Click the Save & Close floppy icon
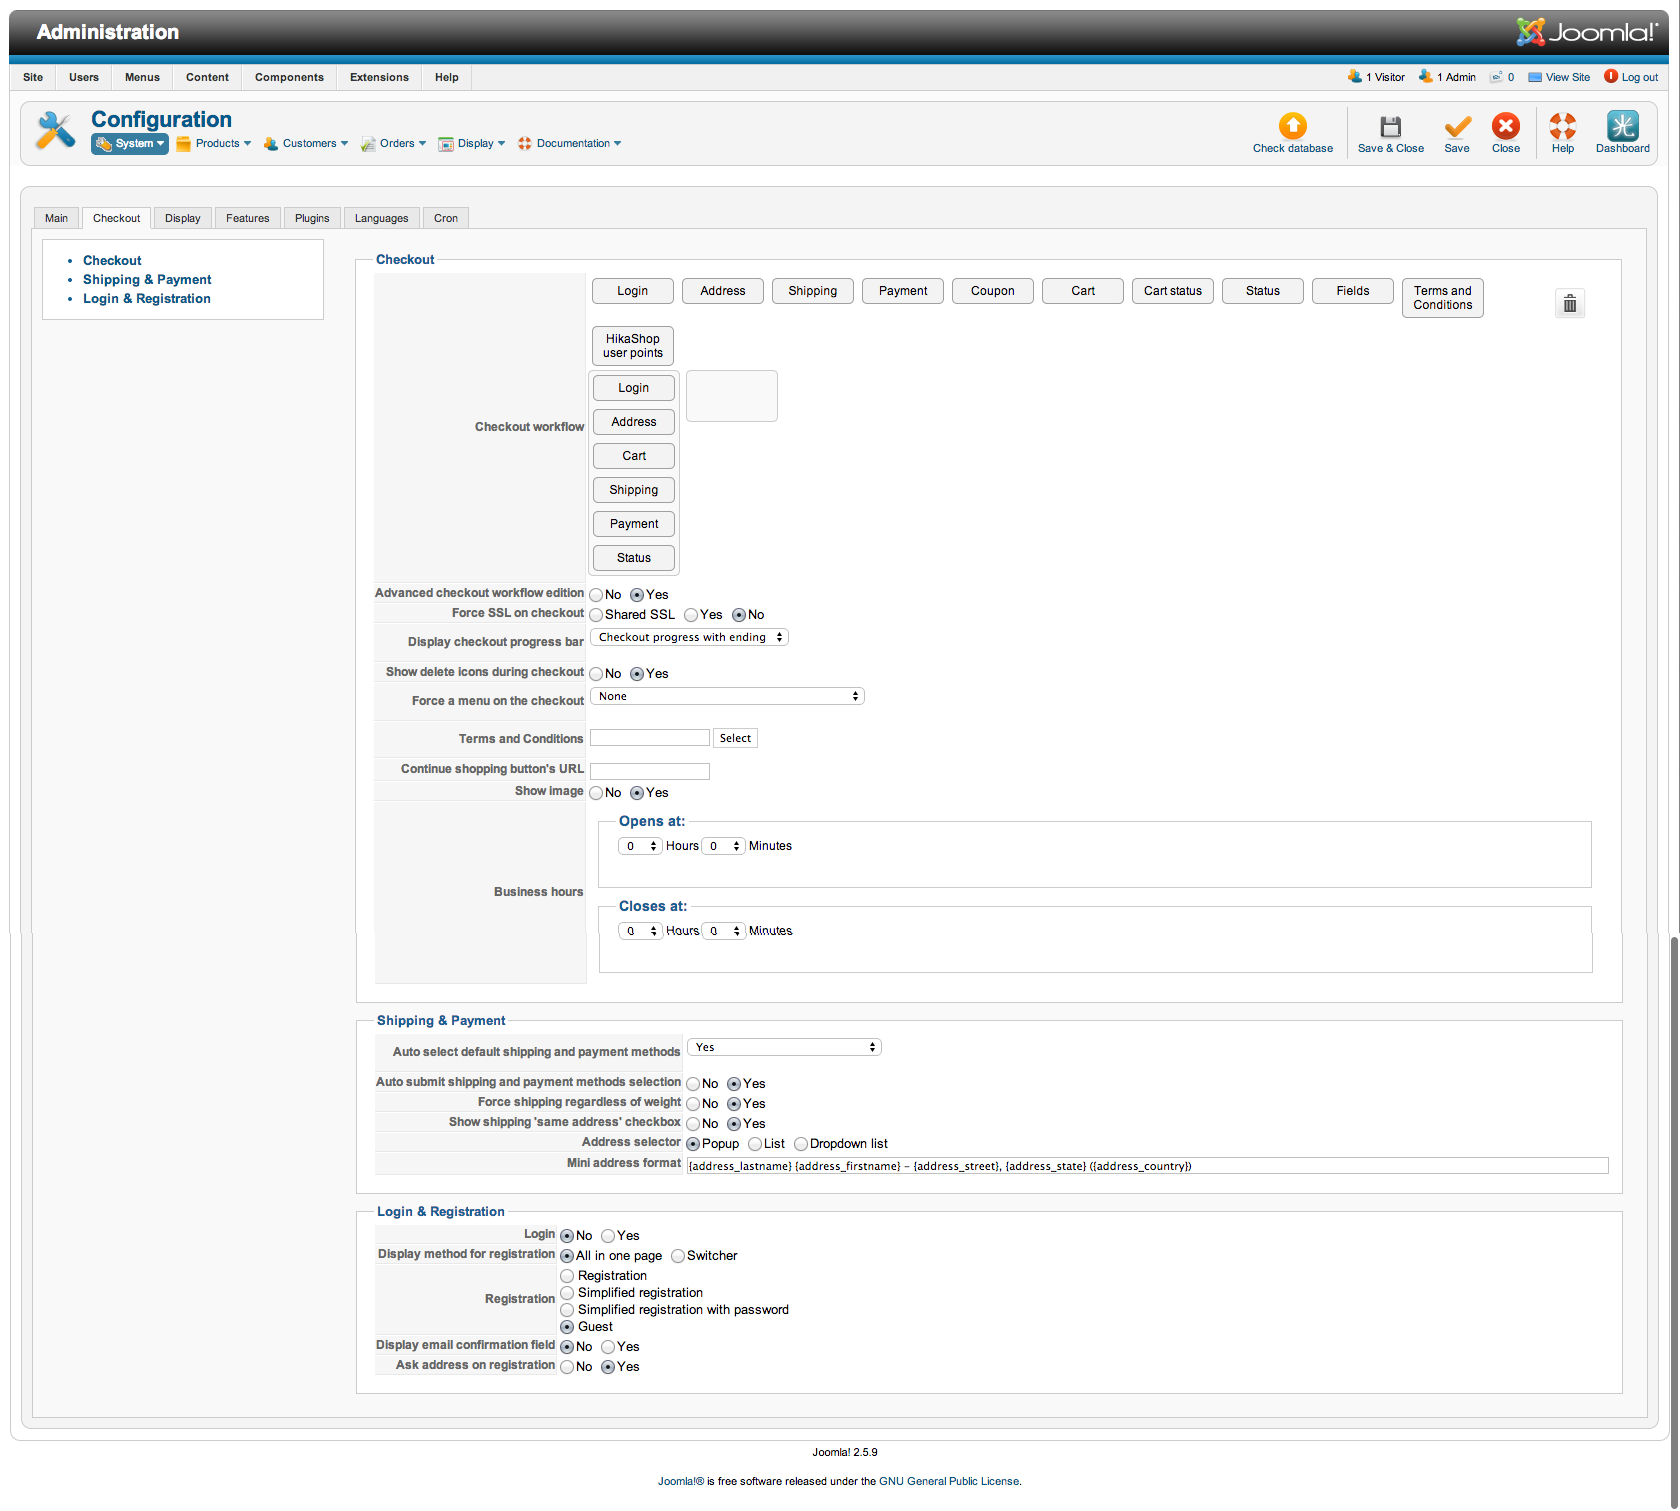The height and width of the screenshot is (1511, 1680). [1390, 127]
